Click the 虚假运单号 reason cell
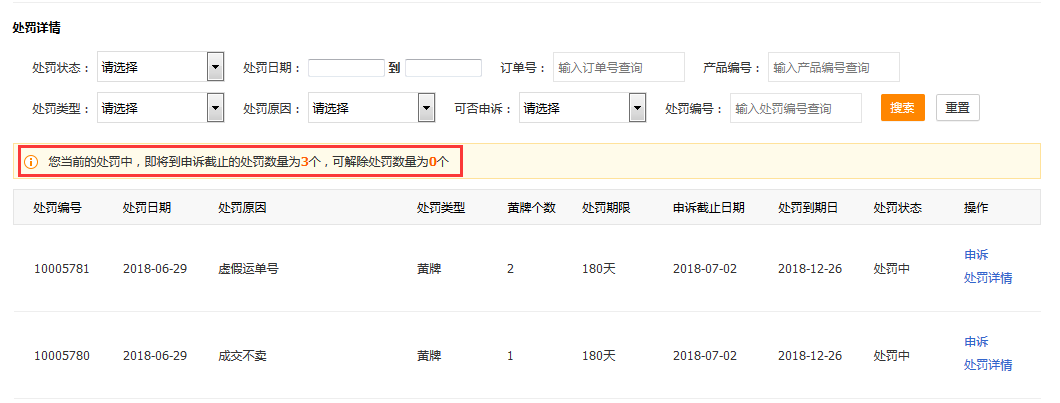The image size is (1060, 403). [248, 268]
